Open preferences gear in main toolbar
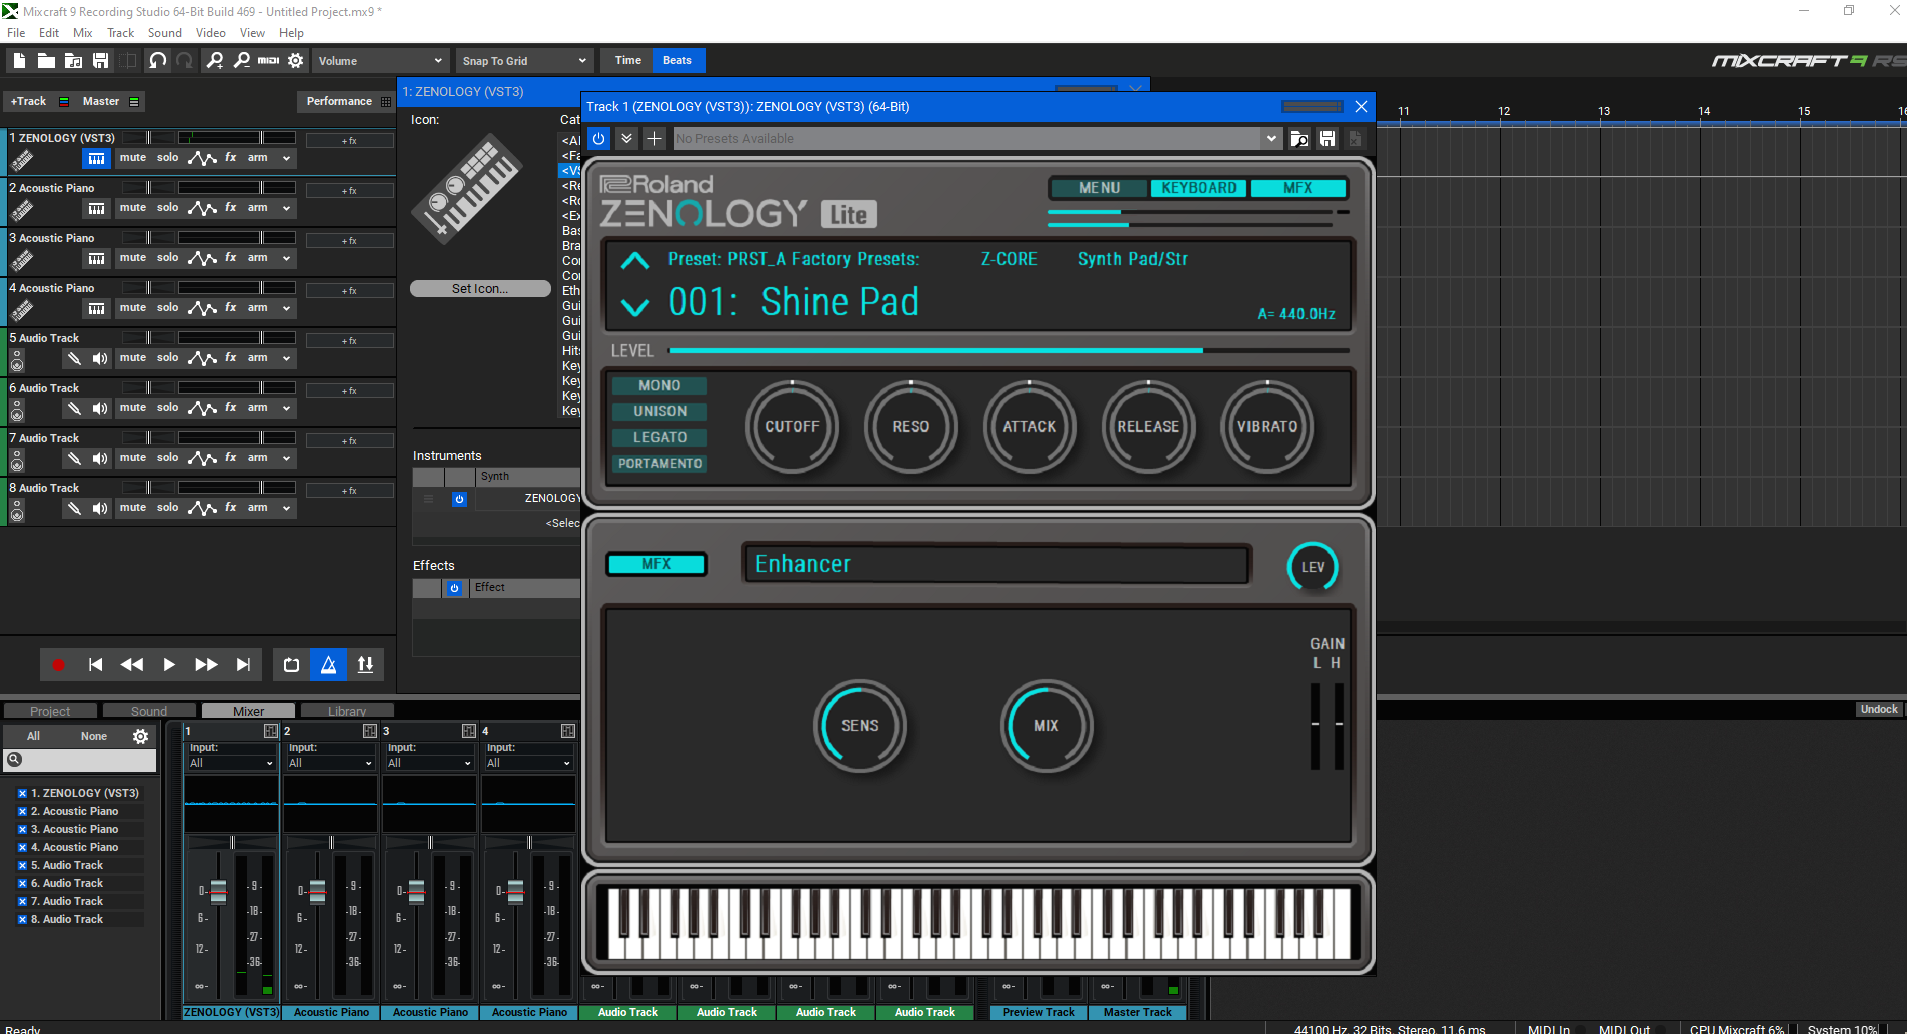This screenshot has width=1907, height=1034. tap(295, 61)
